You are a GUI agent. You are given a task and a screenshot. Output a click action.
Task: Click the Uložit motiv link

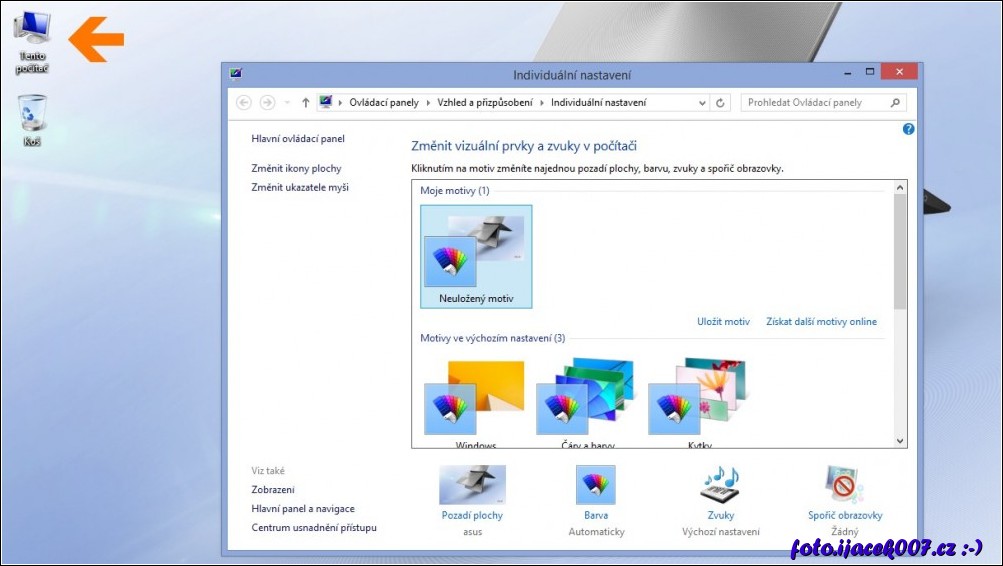pos(723,322)
